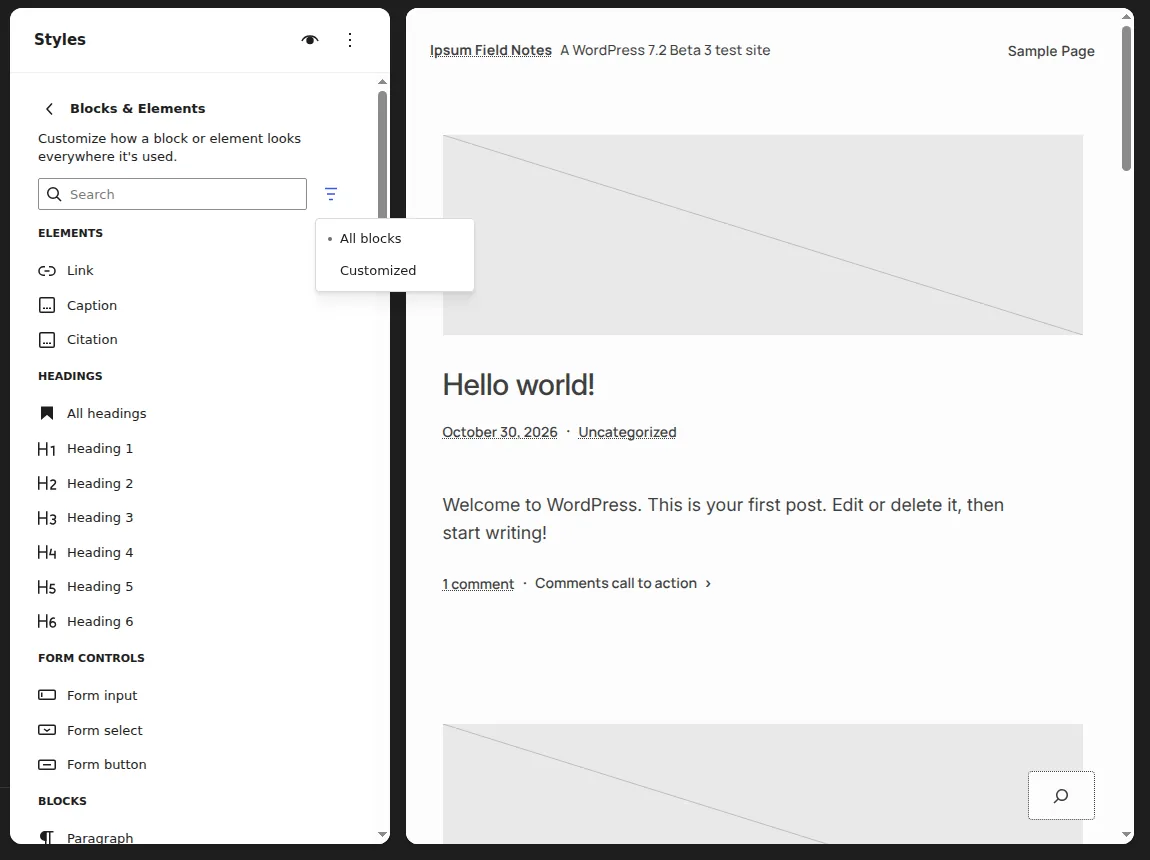This screenshot has height=860, width=1150.
Task: Click the H4 icon
Action: (47, 552)
